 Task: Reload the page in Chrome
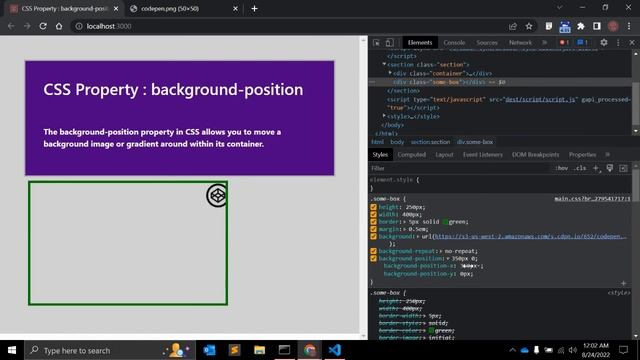tap(43, 26)
